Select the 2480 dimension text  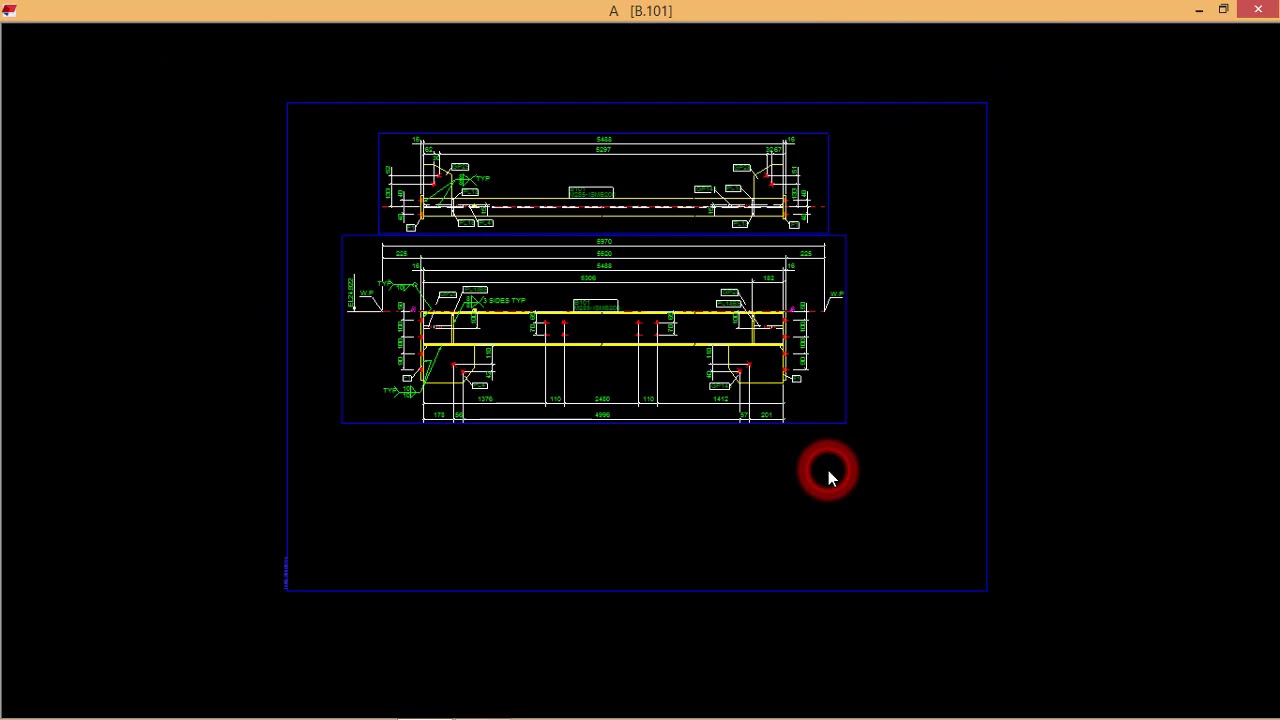click(602, 399)
